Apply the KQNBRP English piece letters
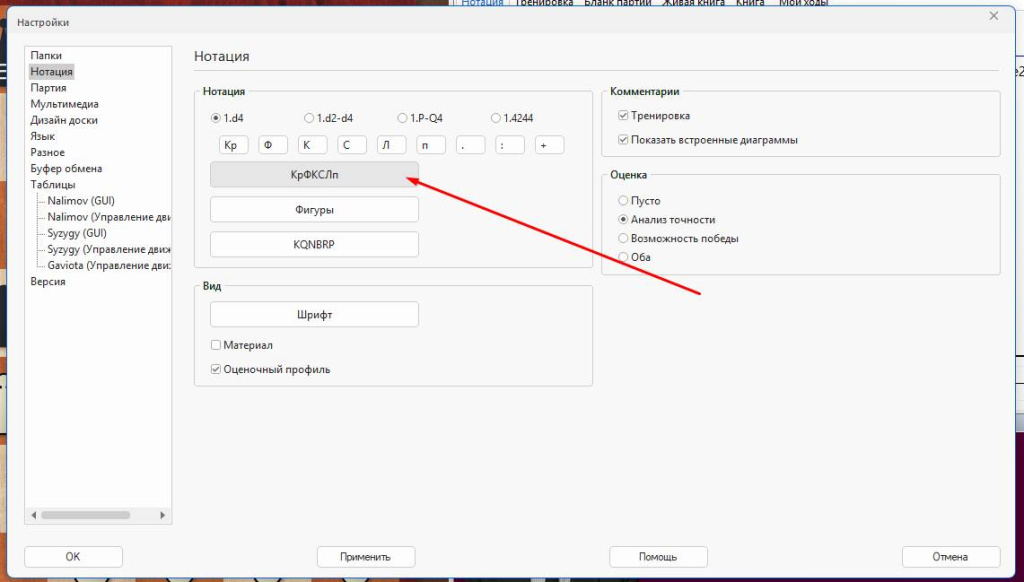 (x=313, y=243)
